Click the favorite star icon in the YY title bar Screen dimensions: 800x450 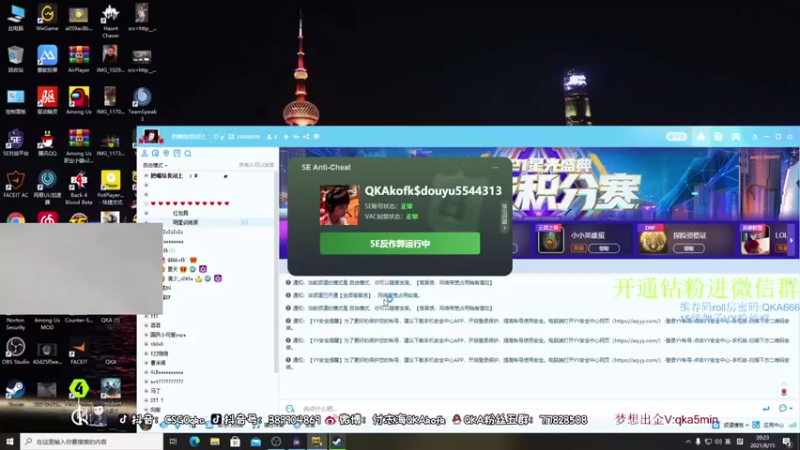coord(286,137)
